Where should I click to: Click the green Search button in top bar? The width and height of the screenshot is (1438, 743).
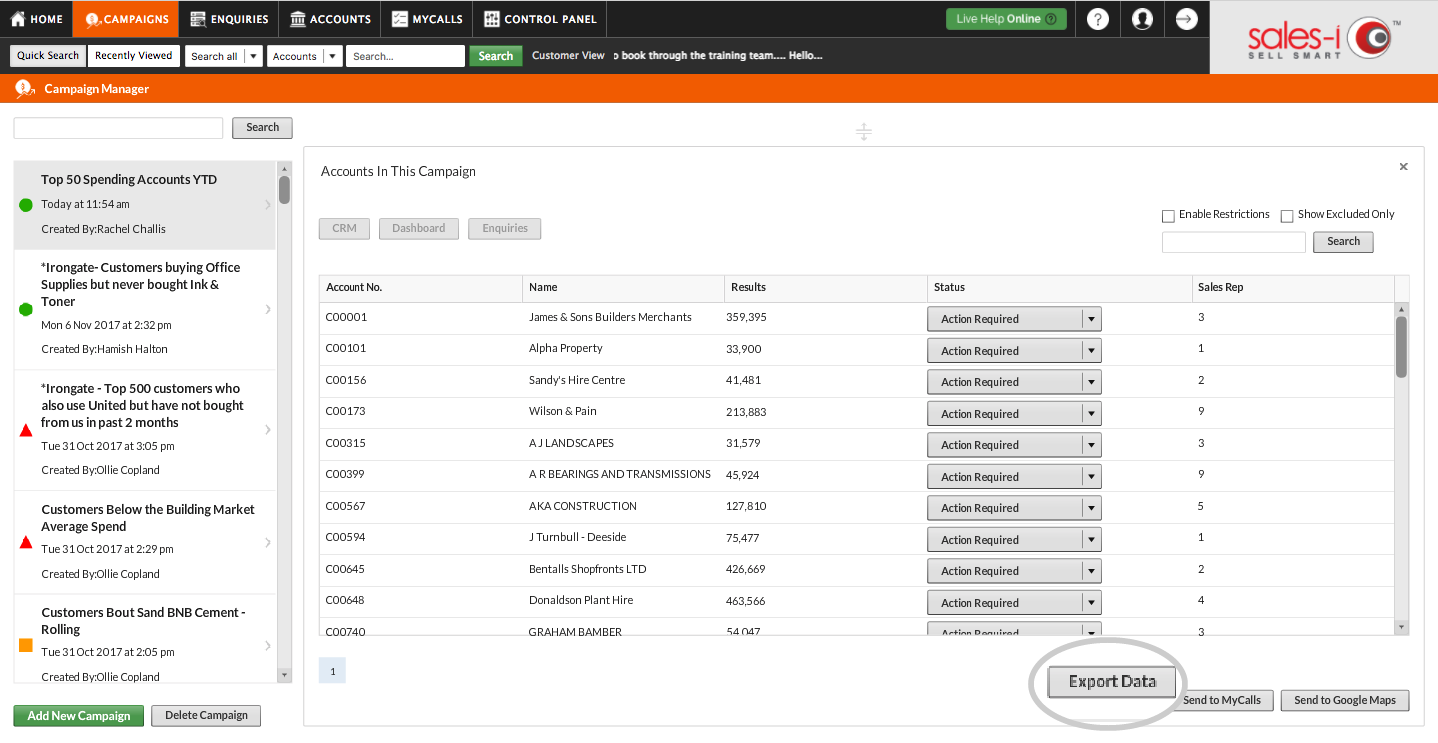[x=496, y=56]
